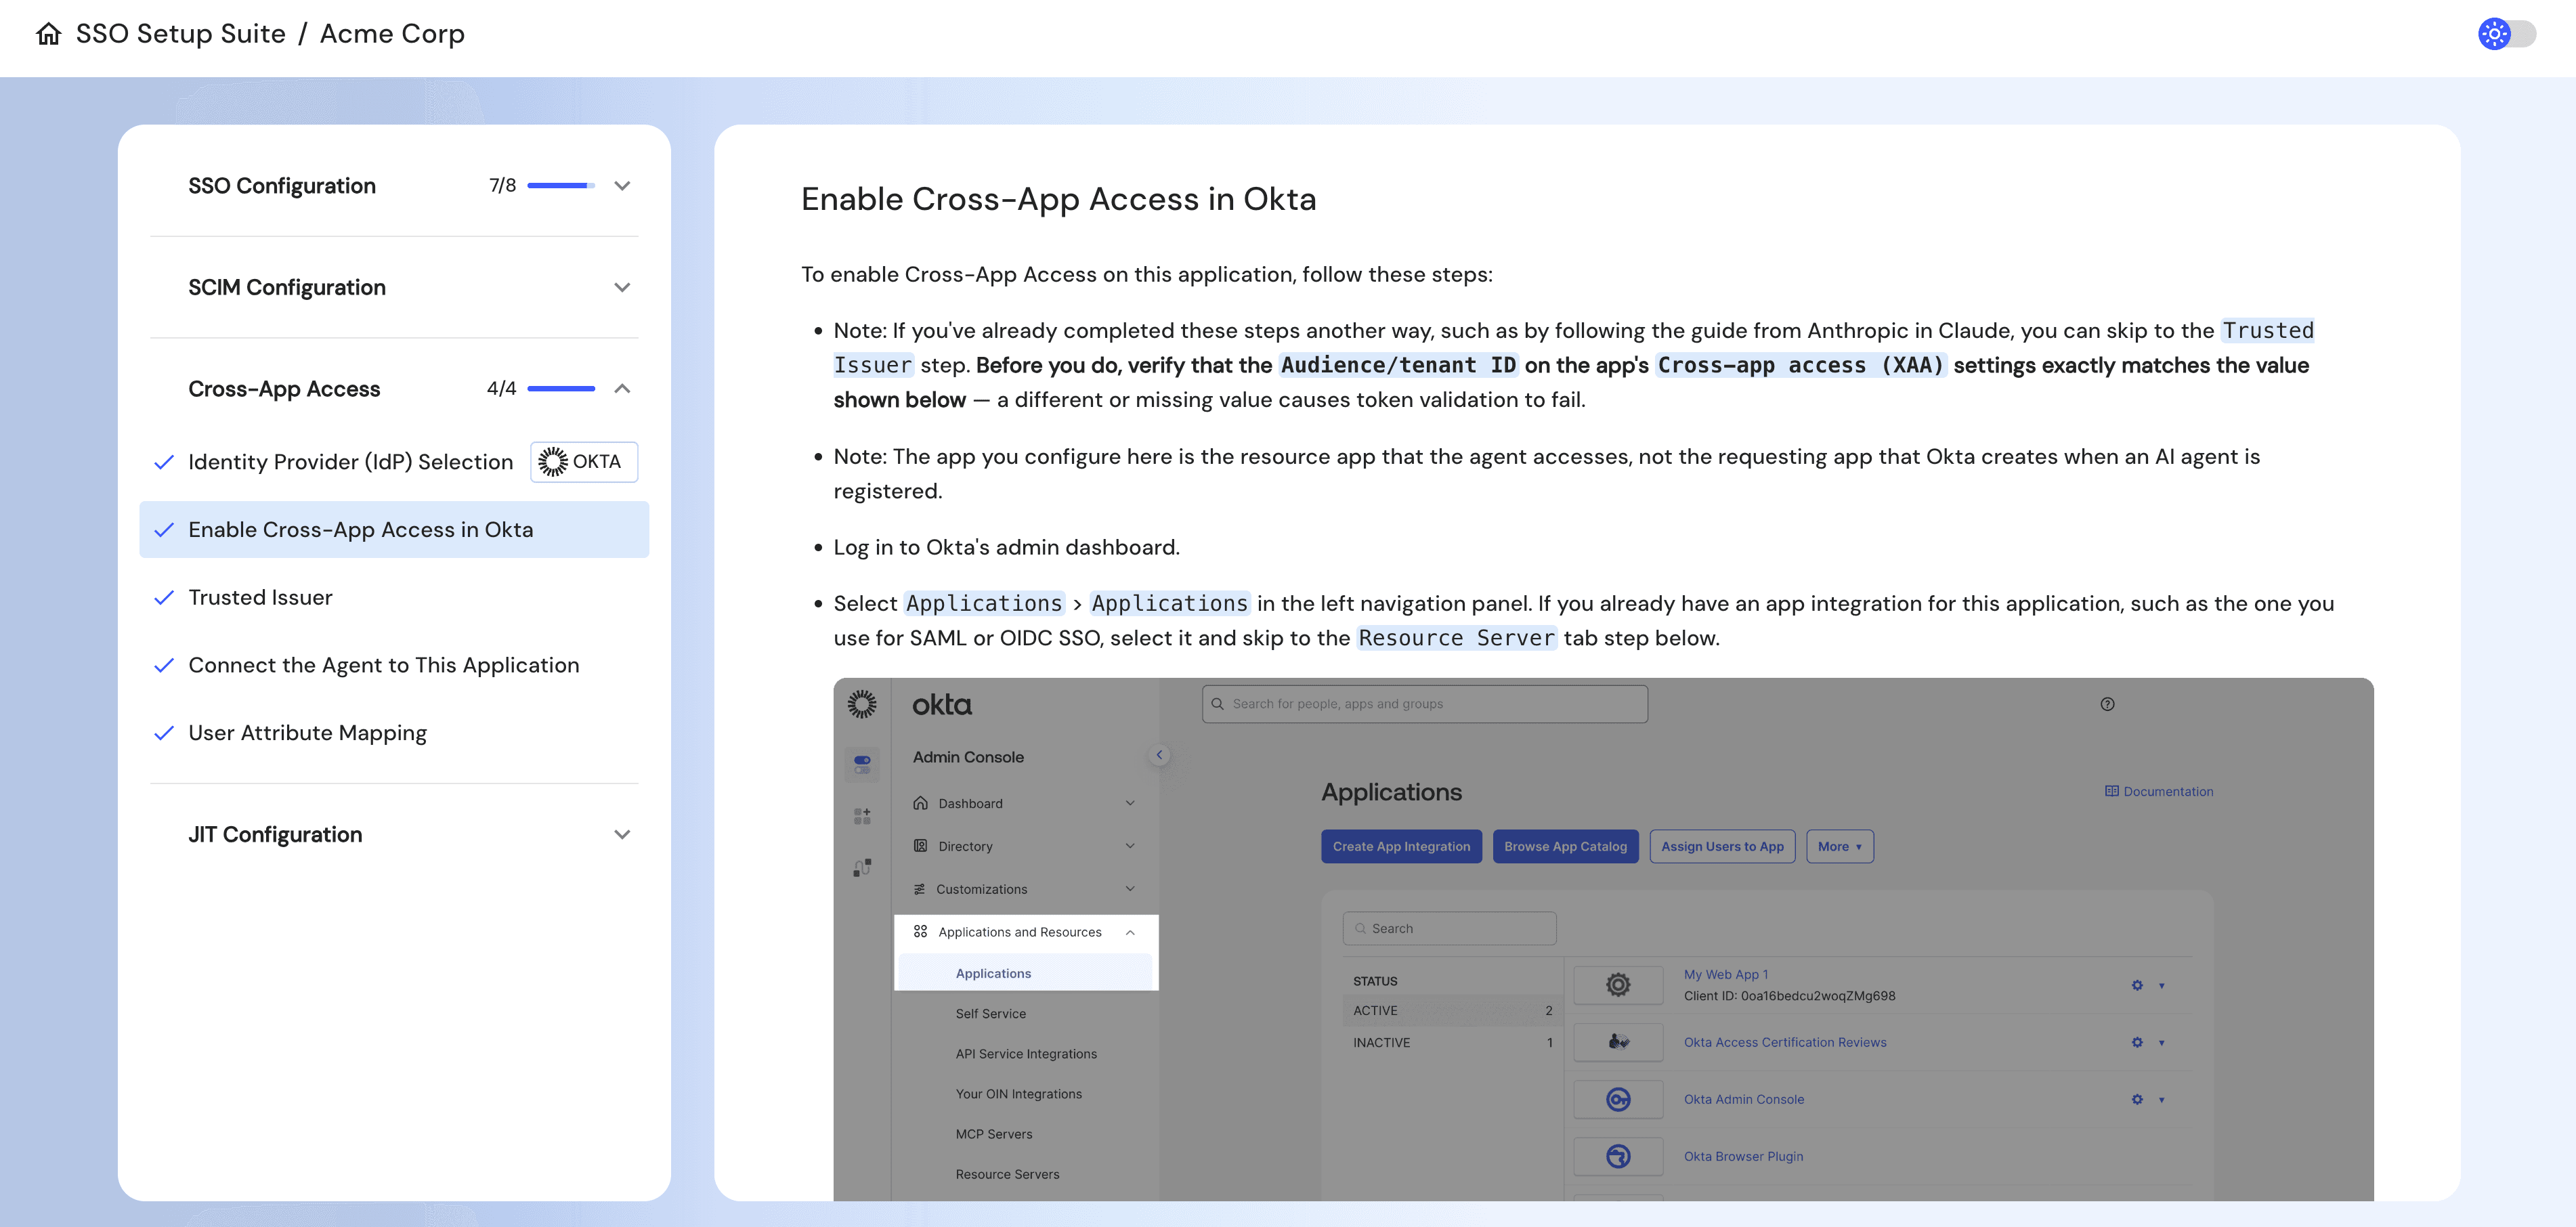This screenshot has height=1227, width=2576.
Task: Click the Okta sunburst logo in screenshot
Action: coord(862,704)
